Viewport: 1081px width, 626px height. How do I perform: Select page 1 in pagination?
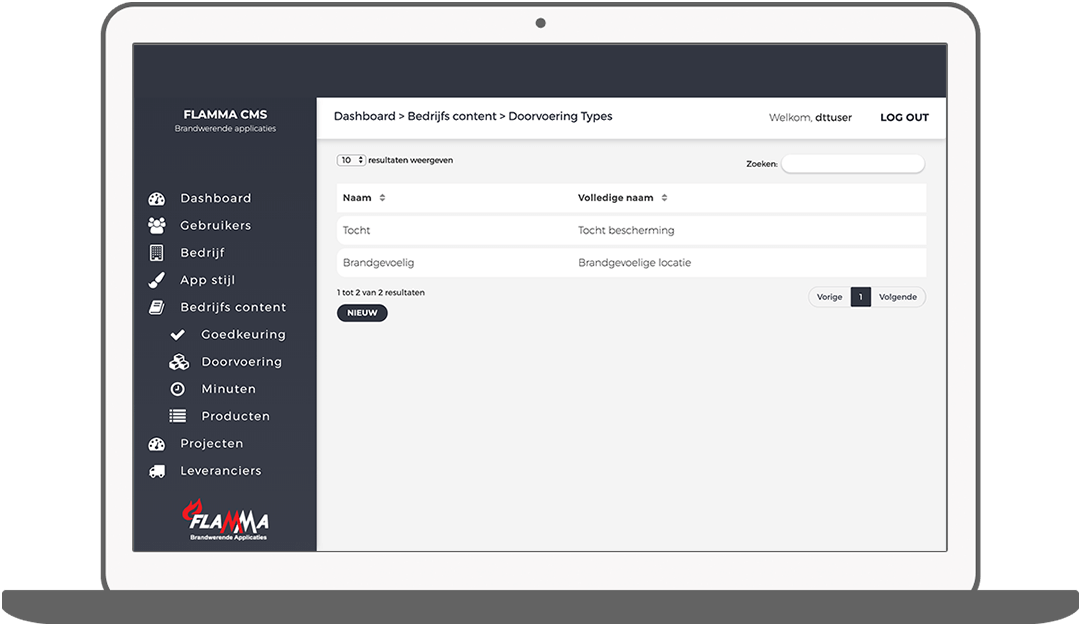[x=860, y=297]
